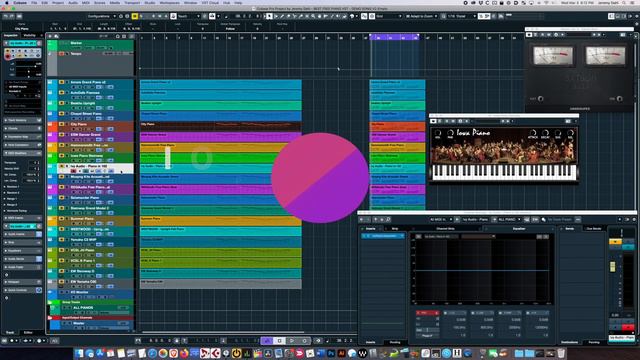Open the Panning tab at bottom right
This screenshot has width=640, height=360.
pos(594,342)
